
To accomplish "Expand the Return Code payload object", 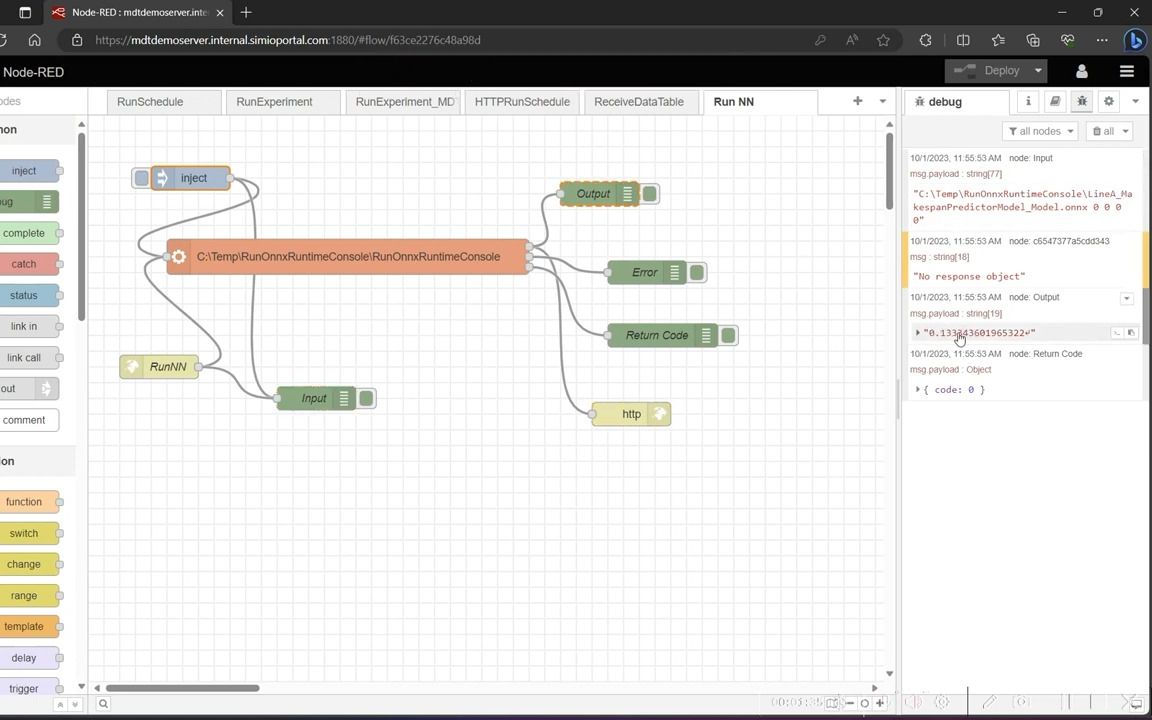I will [918, 389].
